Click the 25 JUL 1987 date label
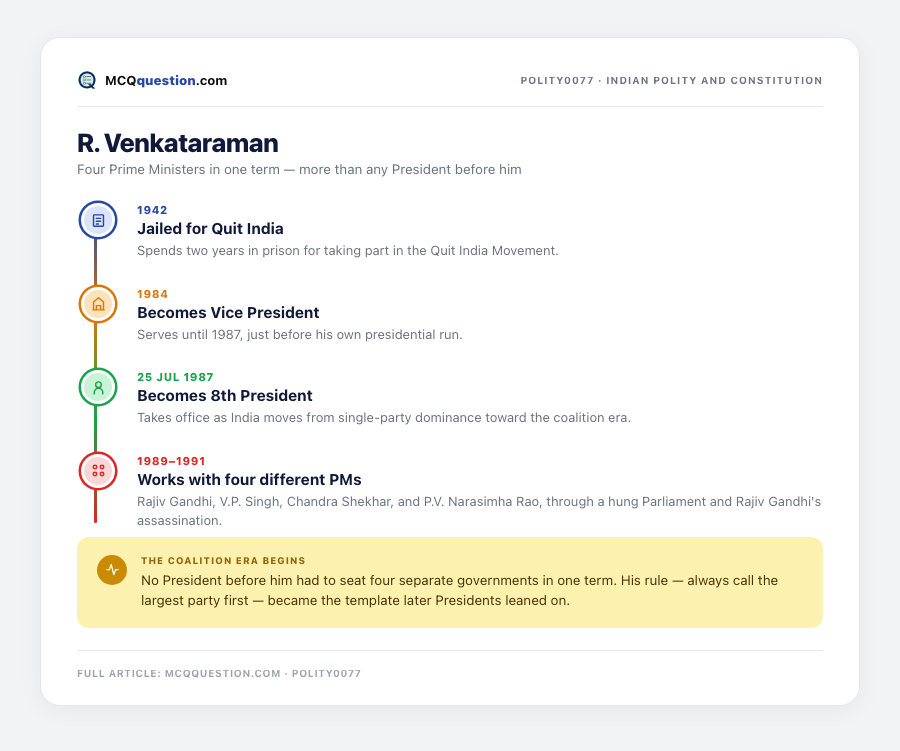The image size is (900, 751). pyautogui.click(x=175, y=377)
